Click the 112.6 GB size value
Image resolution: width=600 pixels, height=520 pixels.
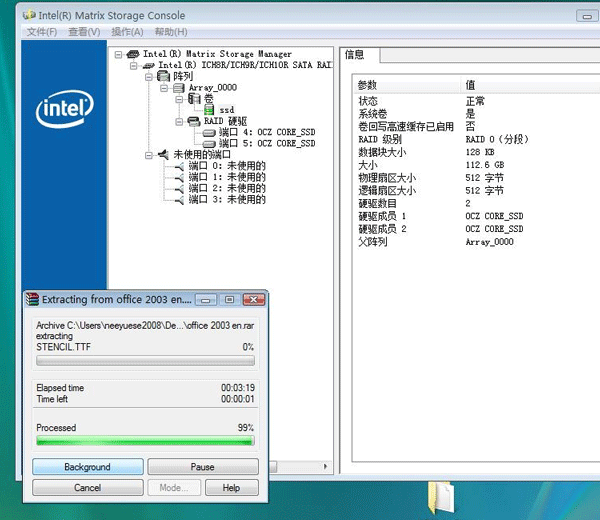pos(484,165)
